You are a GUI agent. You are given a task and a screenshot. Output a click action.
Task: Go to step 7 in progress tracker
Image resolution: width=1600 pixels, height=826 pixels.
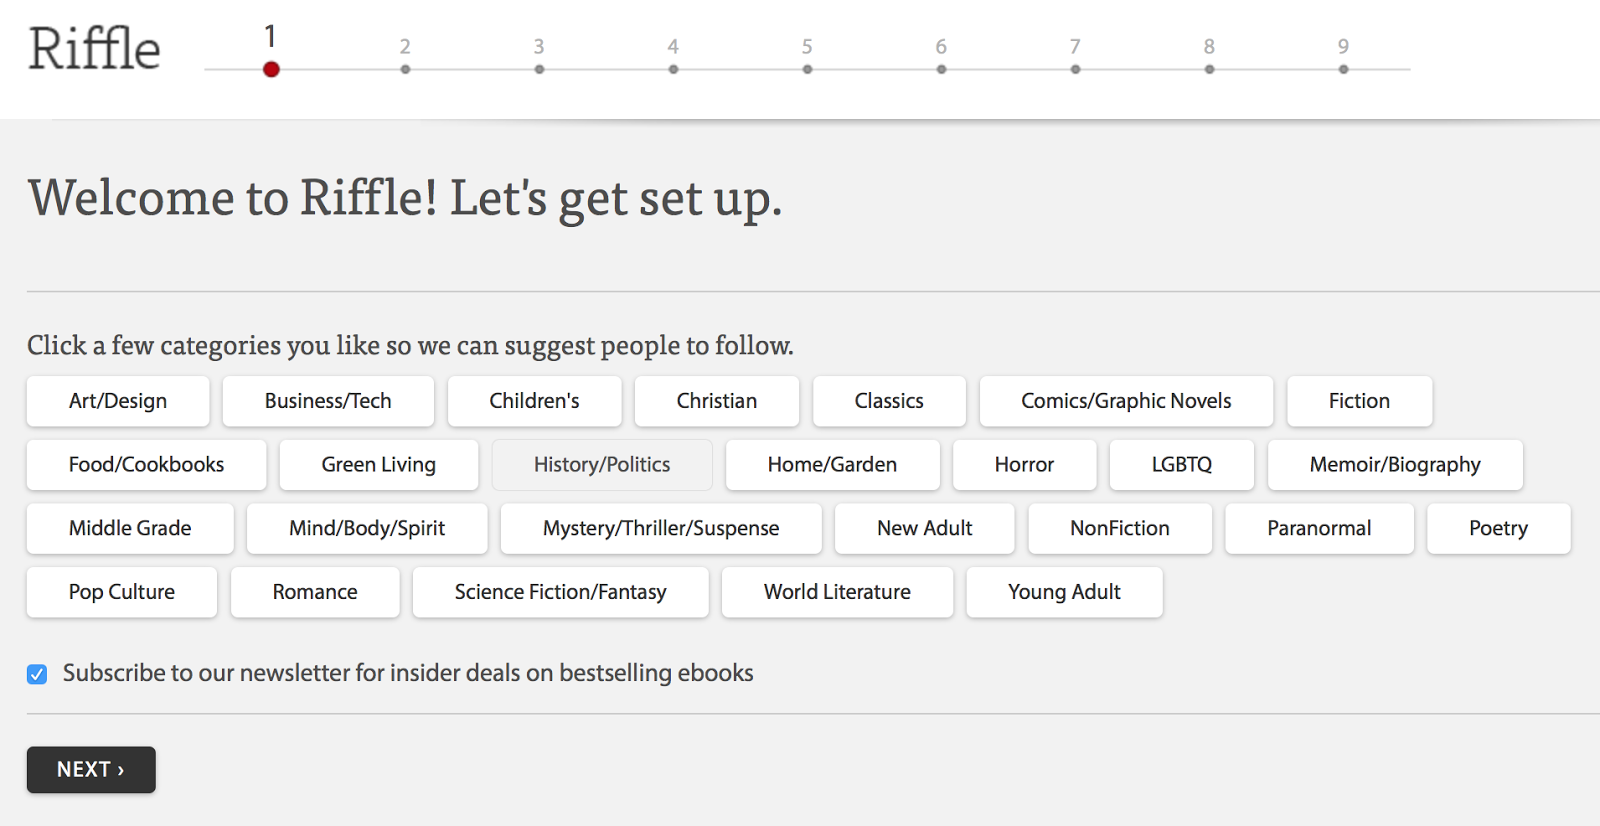click(1075, 69)
